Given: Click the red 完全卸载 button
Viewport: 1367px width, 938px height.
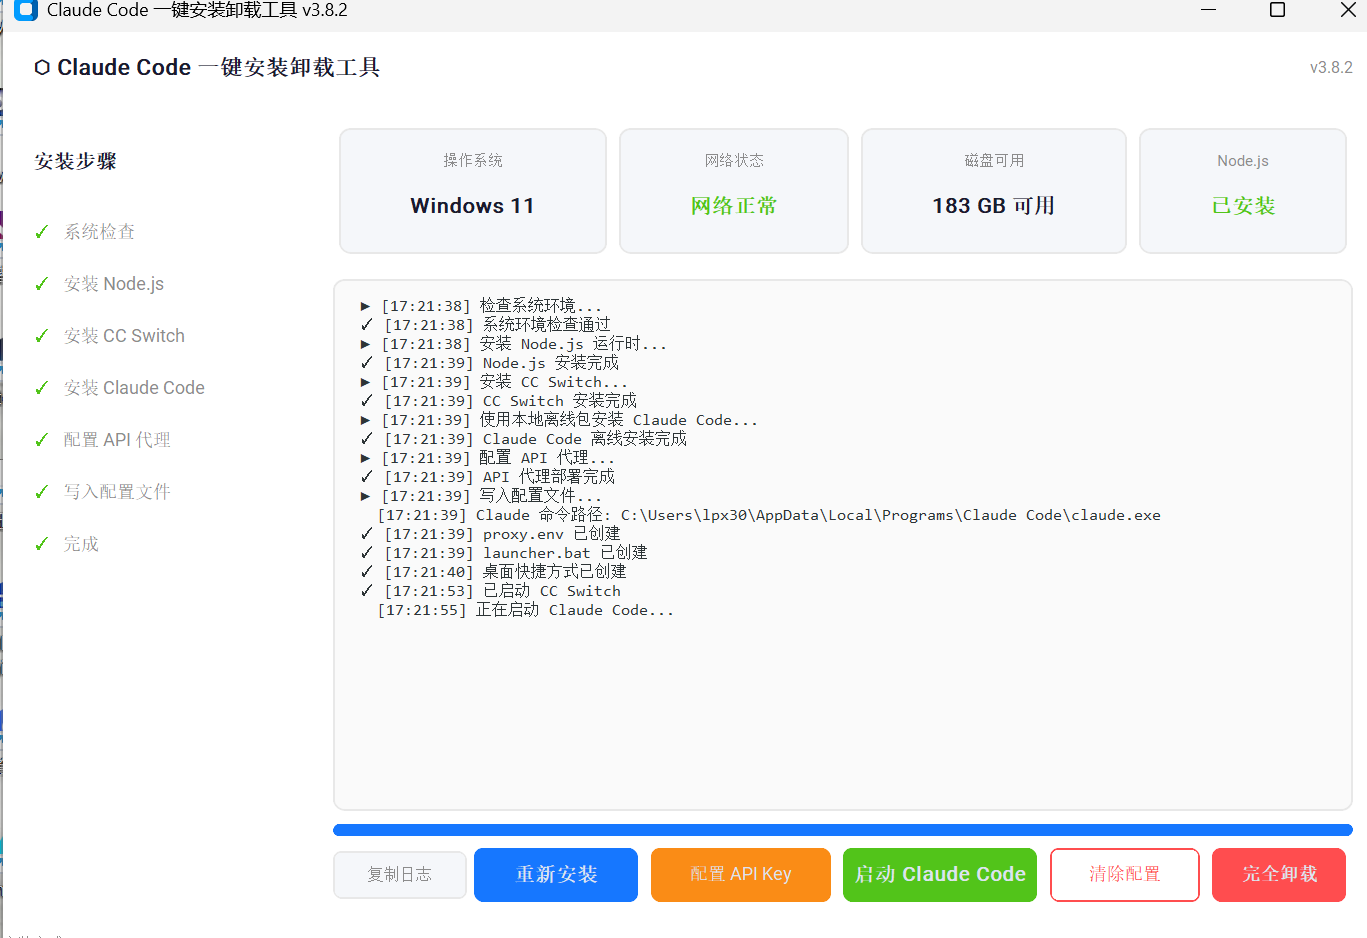Looking at the screenshot, I should coord(1279,875).
